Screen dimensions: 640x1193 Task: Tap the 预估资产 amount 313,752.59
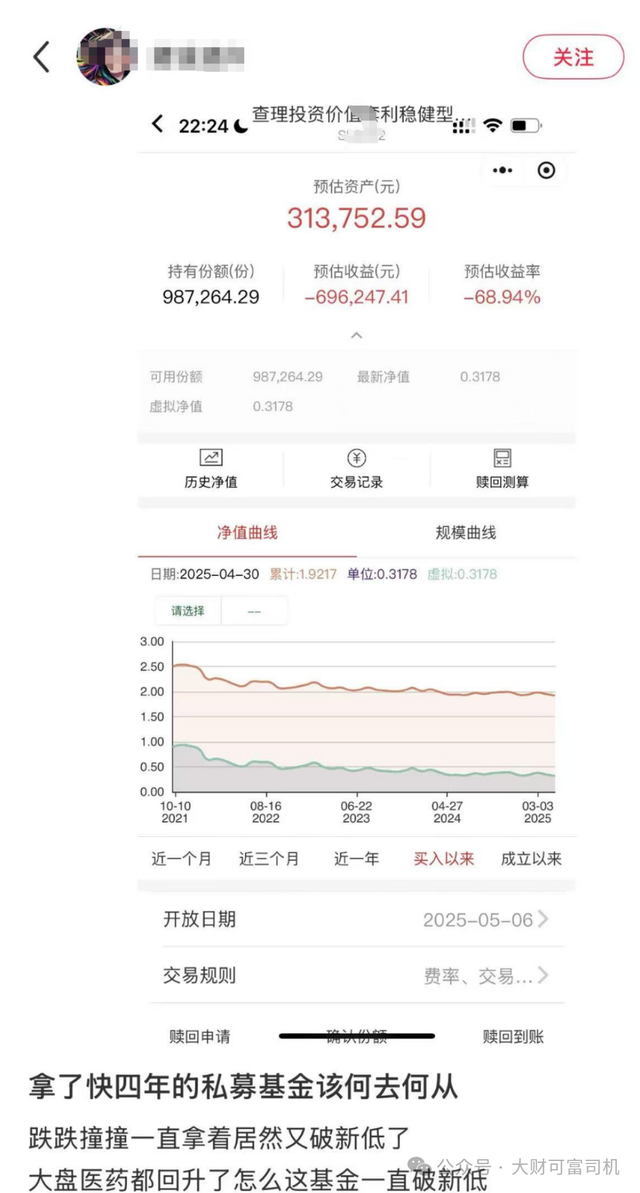click(x=356, y=218)
